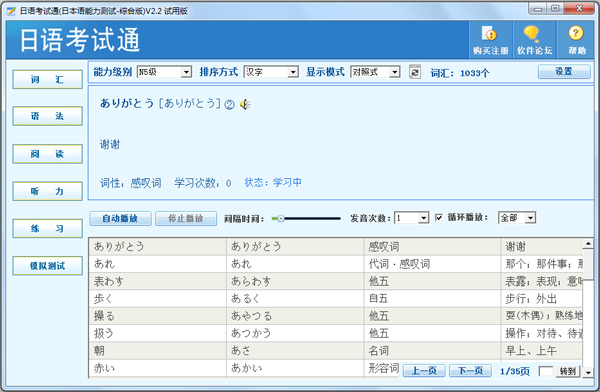Viewport: 600px width, 392px height.
Task: Switch to the 听力 listening section
Action: click(47, 191)
